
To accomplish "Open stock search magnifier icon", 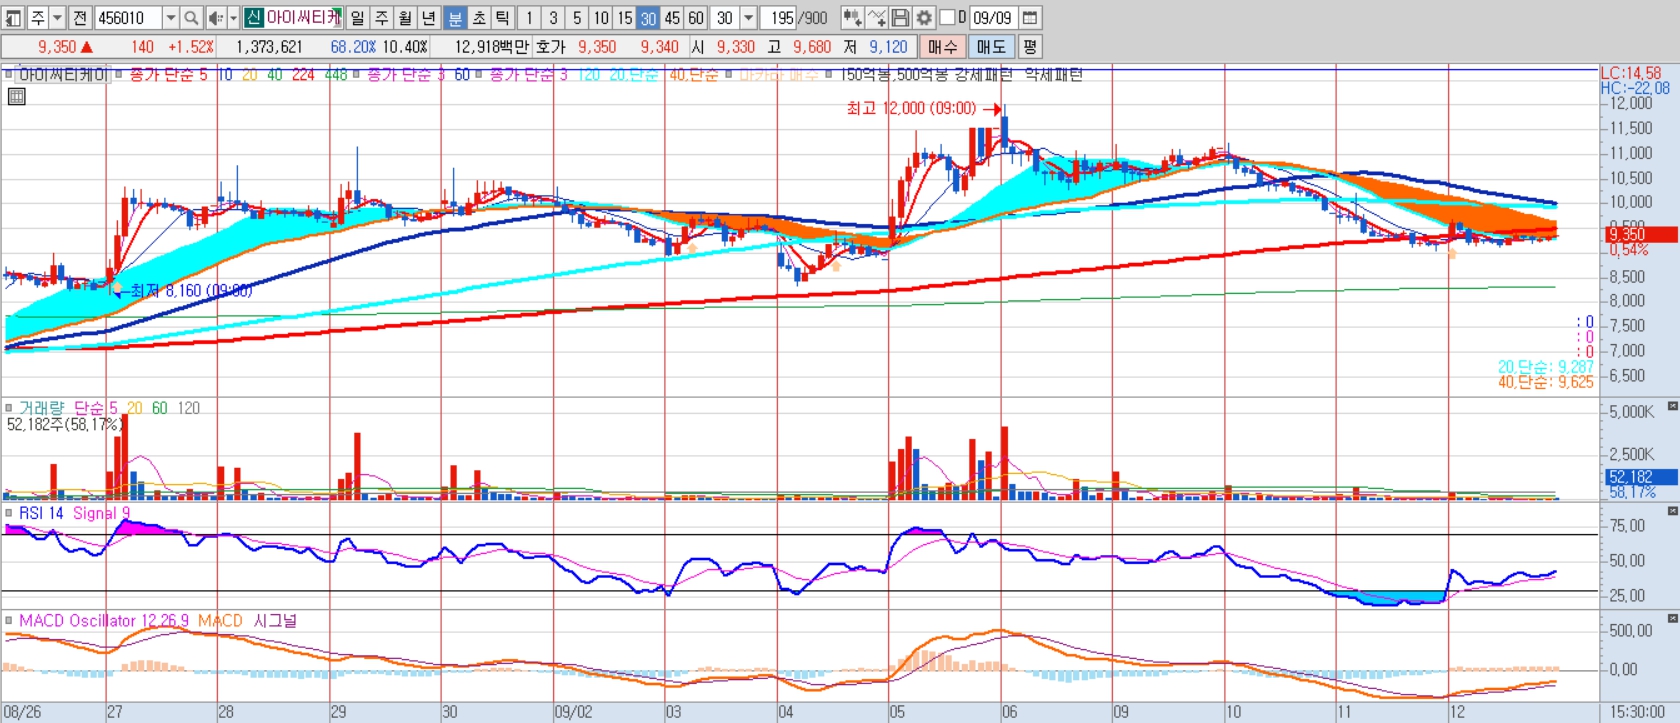I will tap(191, 18).
